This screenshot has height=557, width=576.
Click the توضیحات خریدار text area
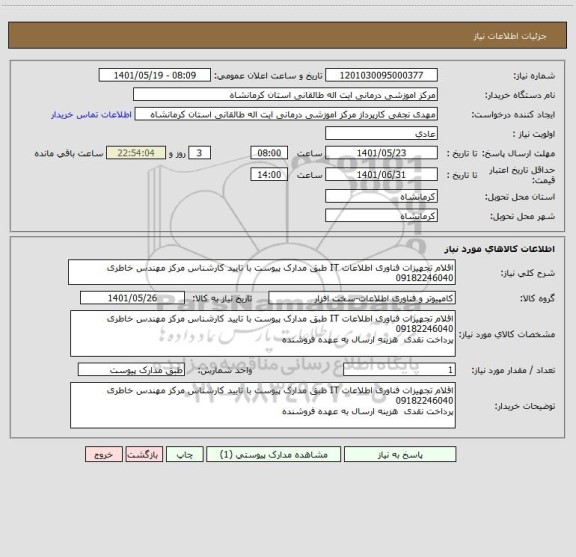263,405
